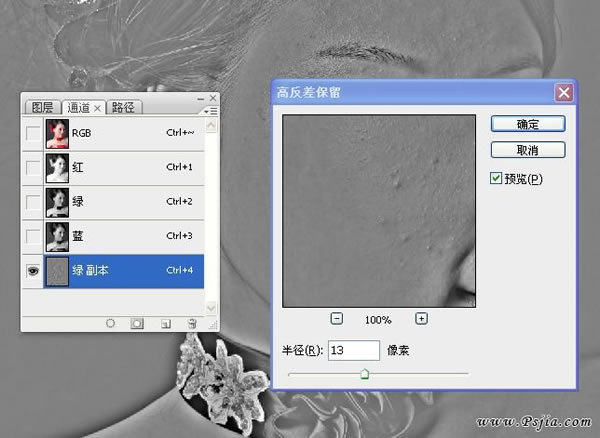Close the Channels panel window
This screenshot has height=438, width=600.
[x=213, y=98]
